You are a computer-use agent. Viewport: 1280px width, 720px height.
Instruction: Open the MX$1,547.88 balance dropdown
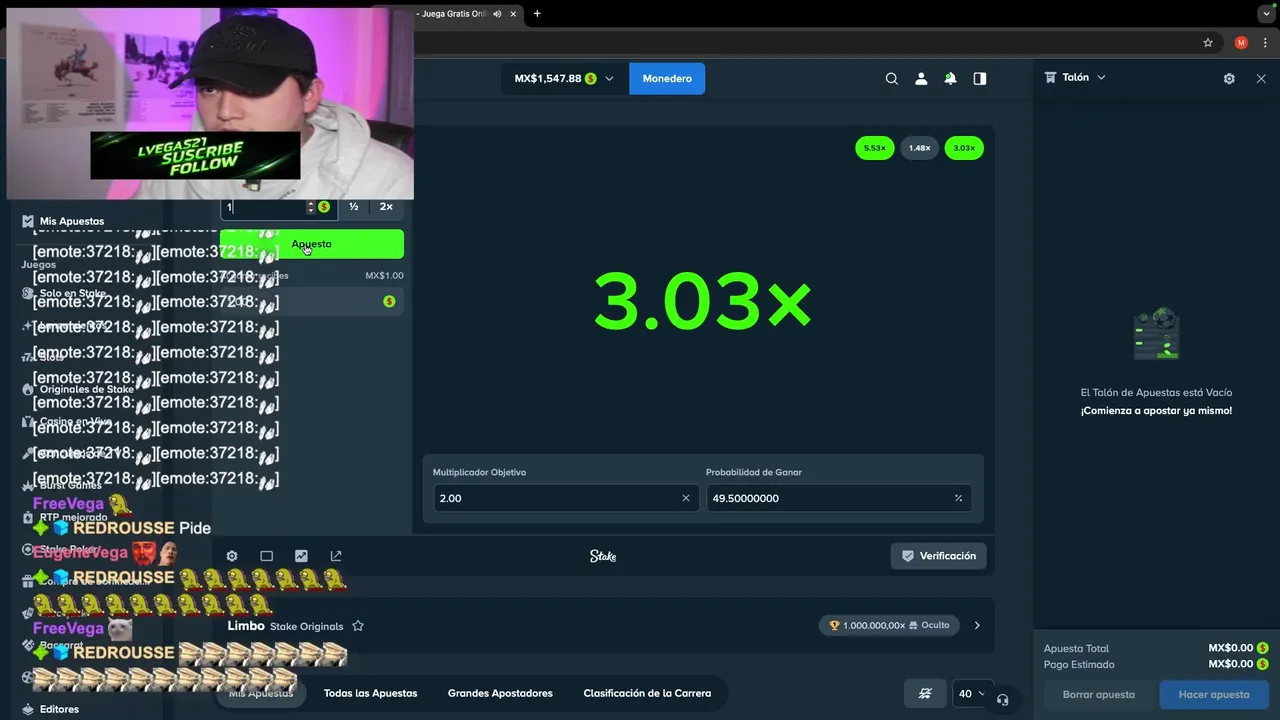(x=564, y=78)
